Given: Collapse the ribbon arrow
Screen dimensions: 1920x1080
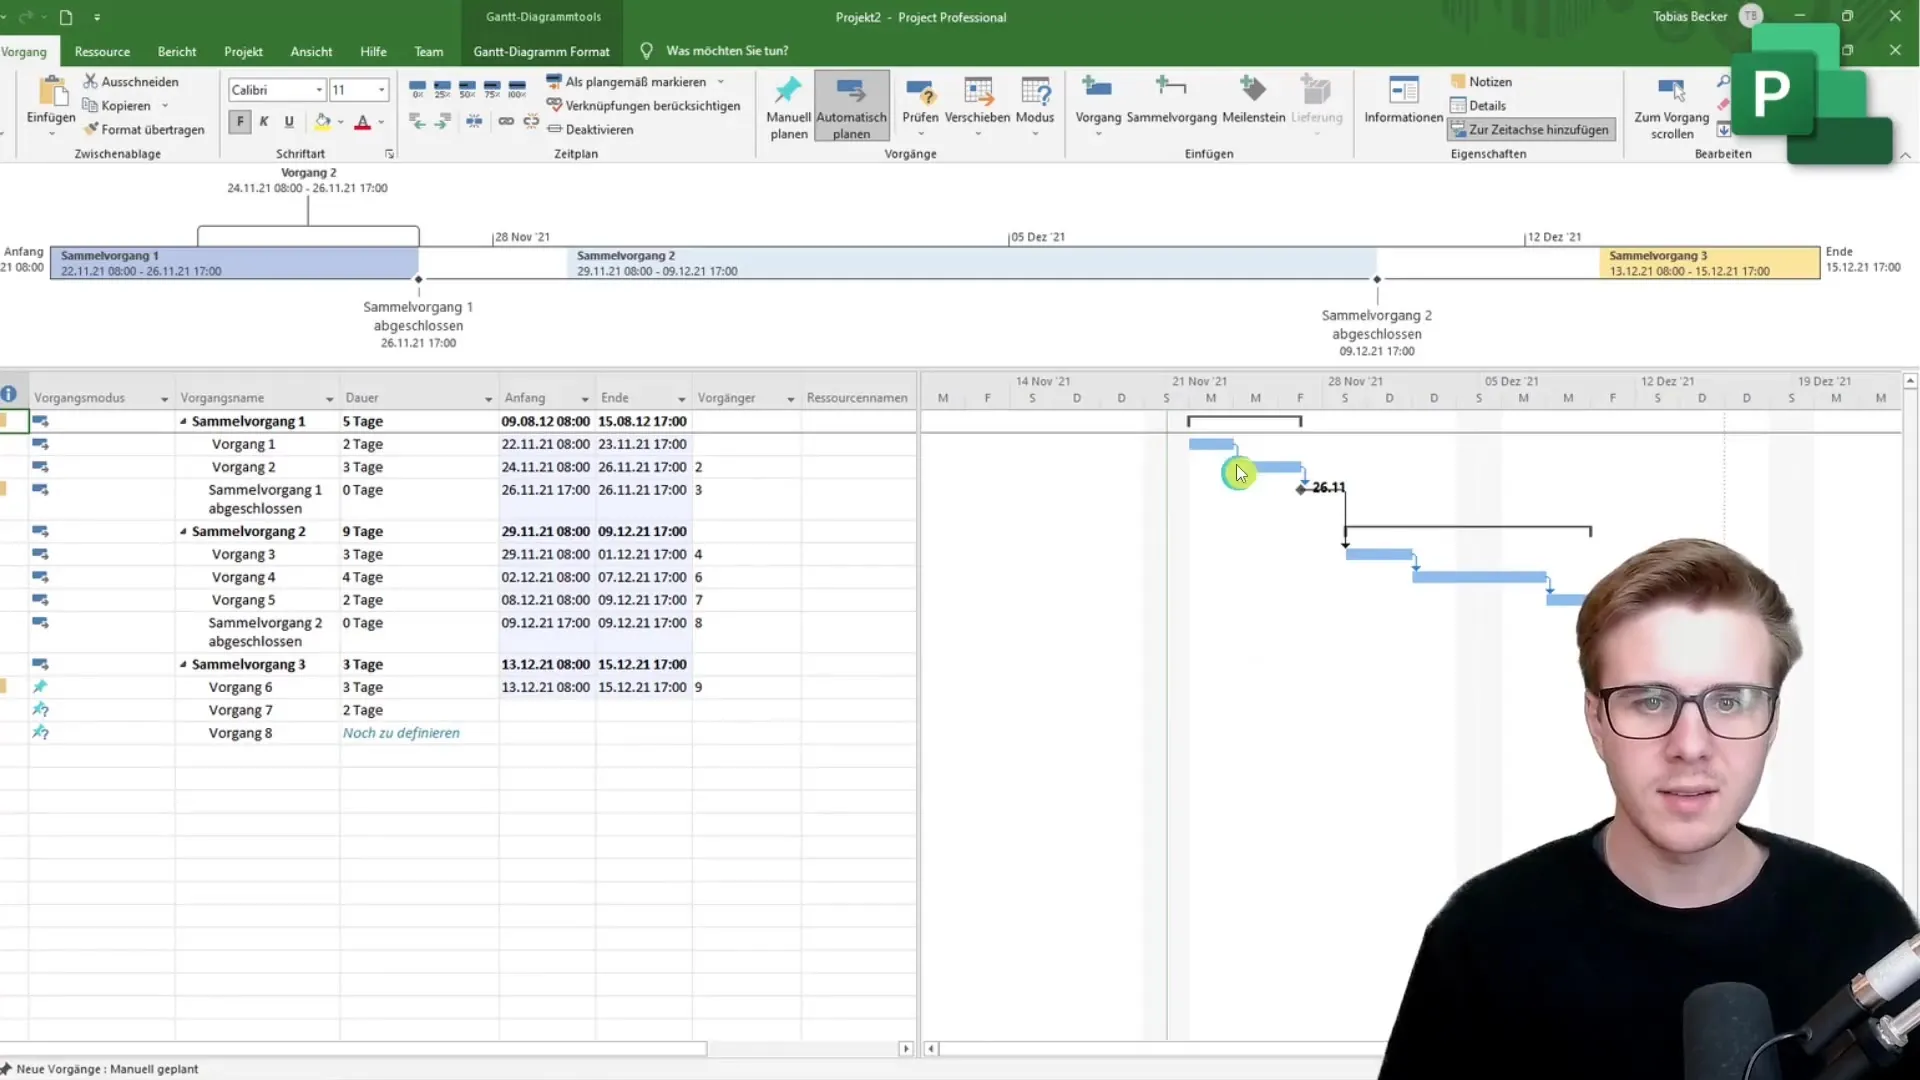Looking at the screenshot, I should click(1905, 155).
